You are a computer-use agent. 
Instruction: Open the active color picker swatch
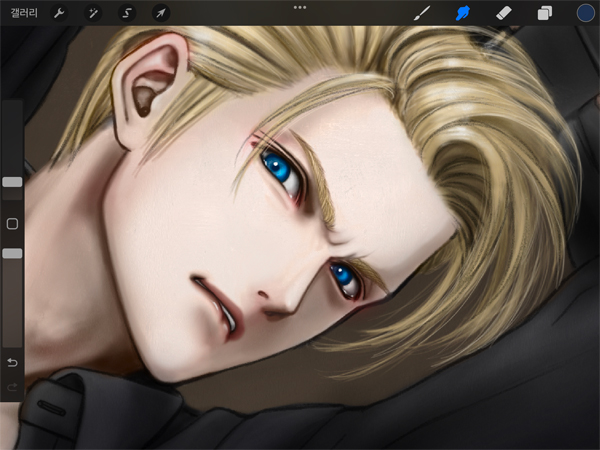click(x=585, y=13)
